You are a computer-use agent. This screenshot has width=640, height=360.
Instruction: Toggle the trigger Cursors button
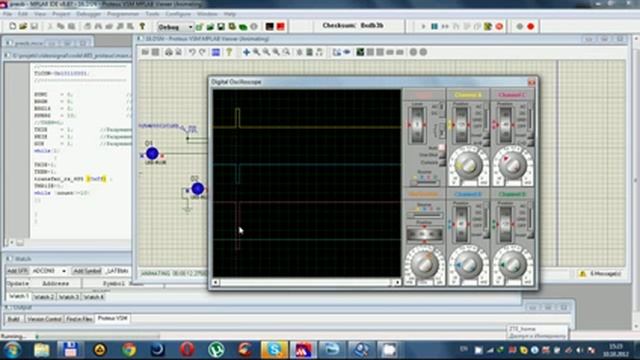click(442, 162)
